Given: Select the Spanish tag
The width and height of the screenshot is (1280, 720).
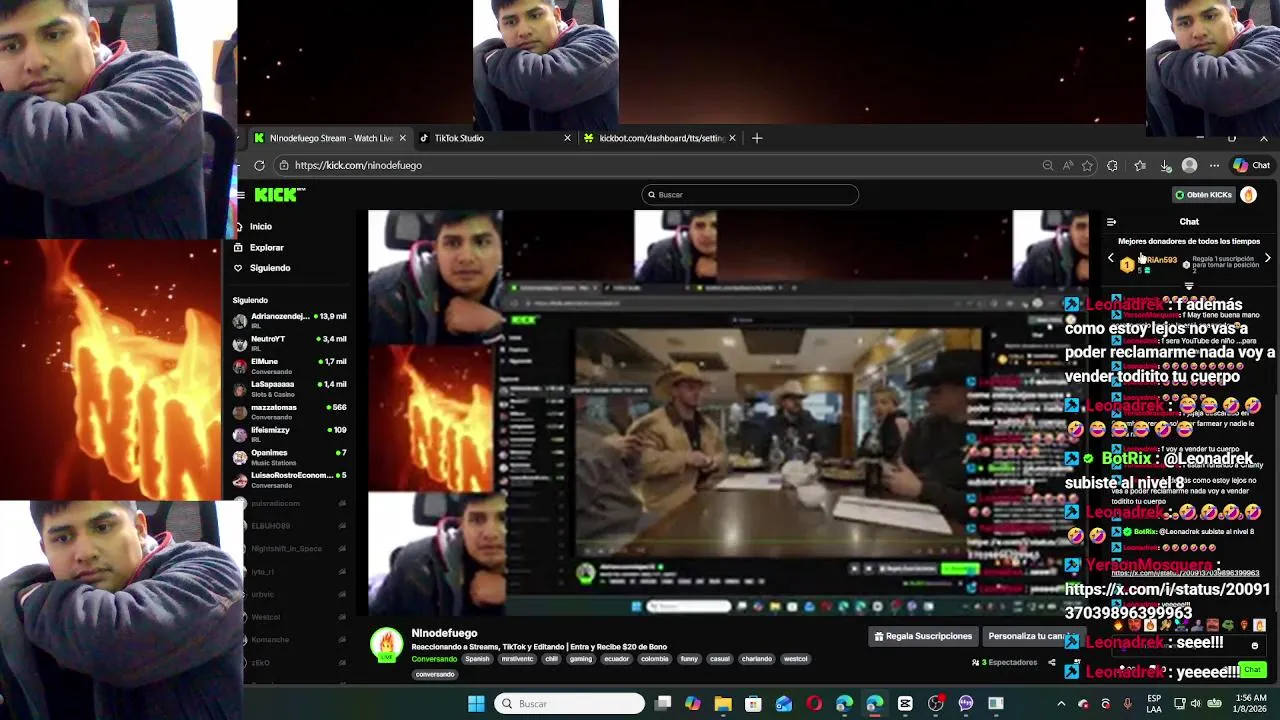Looking at the screenshot, I should (477, 659).
